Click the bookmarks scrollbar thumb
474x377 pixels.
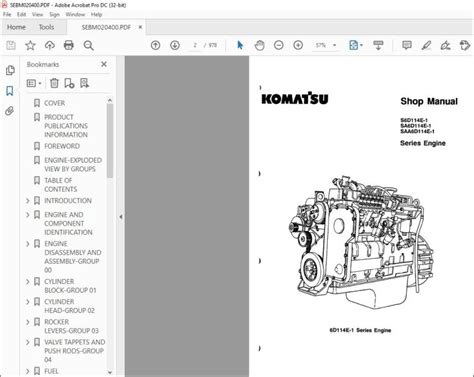[110, 140]
